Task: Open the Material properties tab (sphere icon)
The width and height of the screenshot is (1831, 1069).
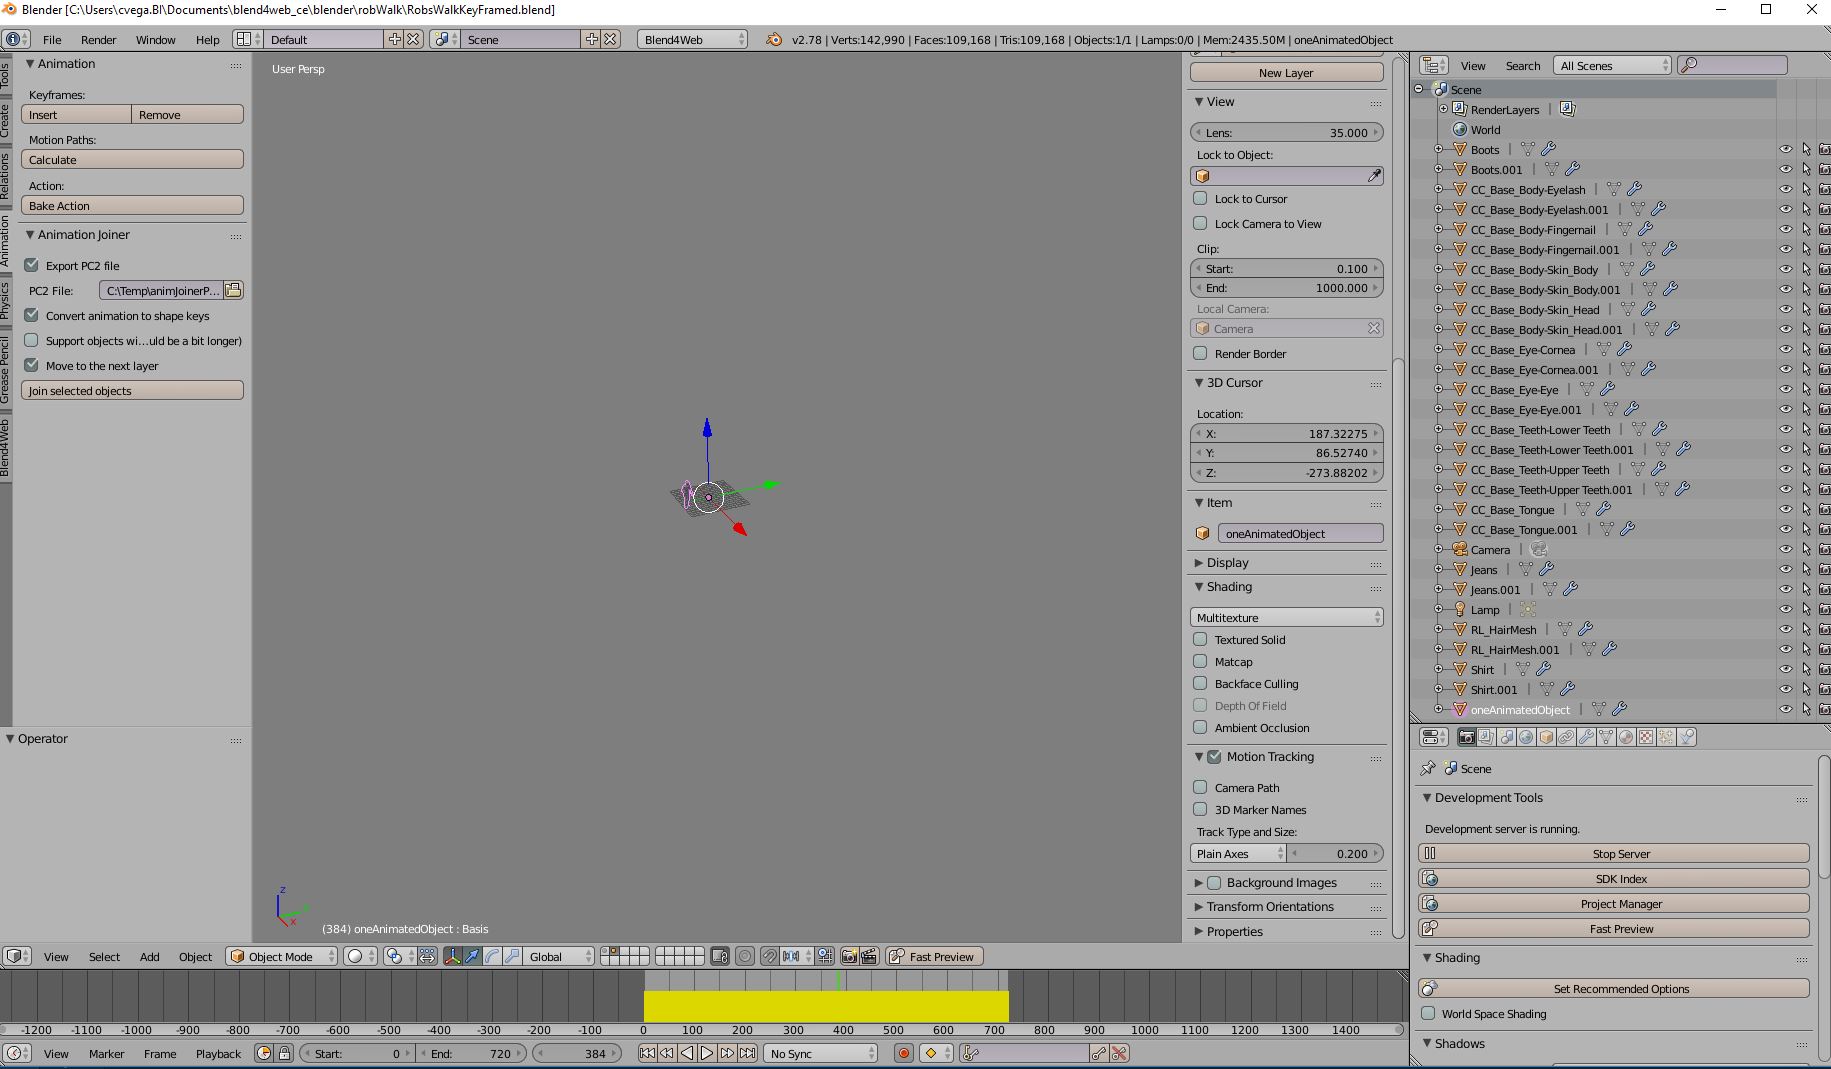Action: 1626,737
